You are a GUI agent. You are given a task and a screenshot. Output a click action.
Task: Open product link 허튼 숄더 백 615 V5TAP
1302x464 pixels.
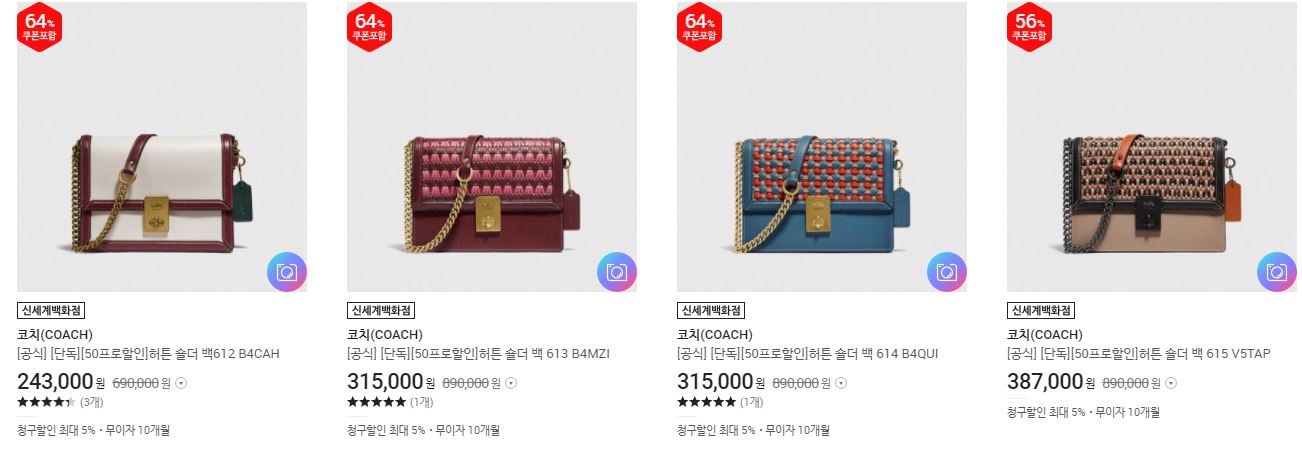tap(1139, 354)
